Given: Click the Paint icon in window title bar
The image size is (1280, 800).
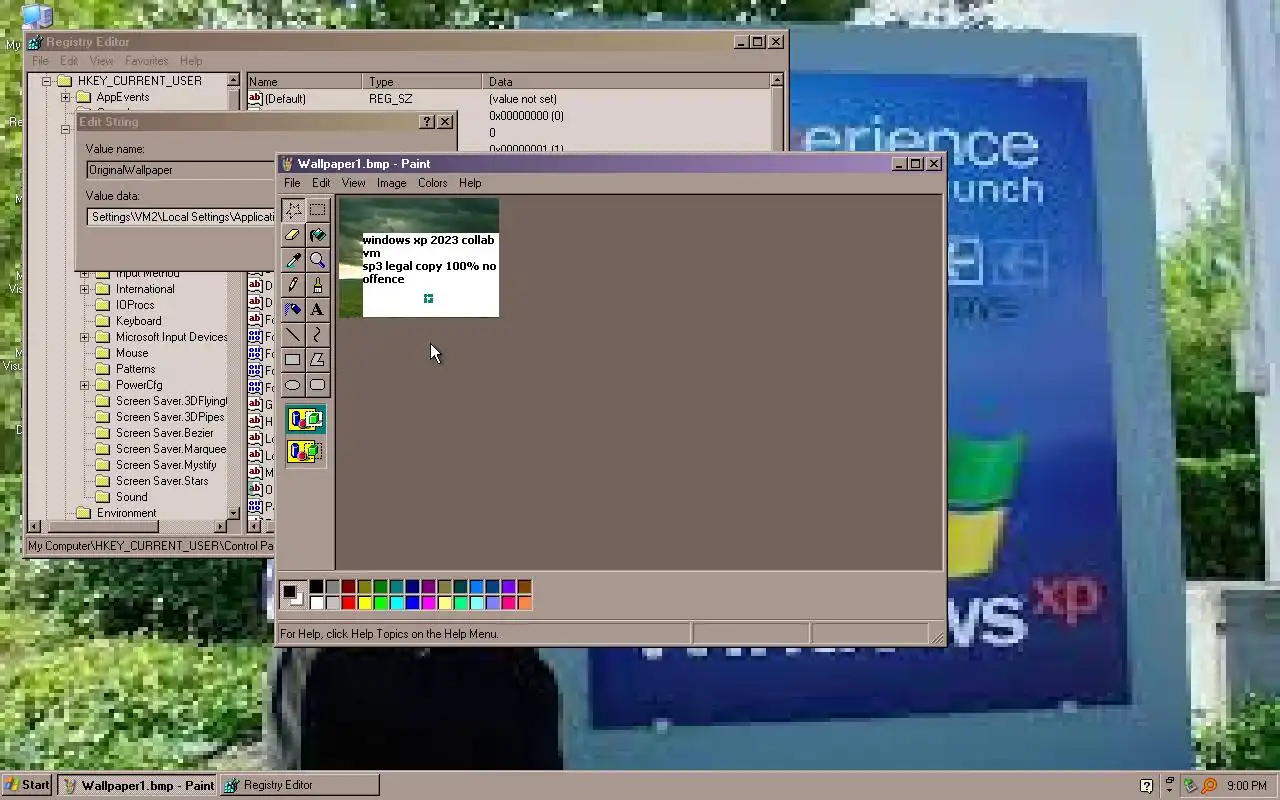Looking at the screenshot, I should pos(287,164).
